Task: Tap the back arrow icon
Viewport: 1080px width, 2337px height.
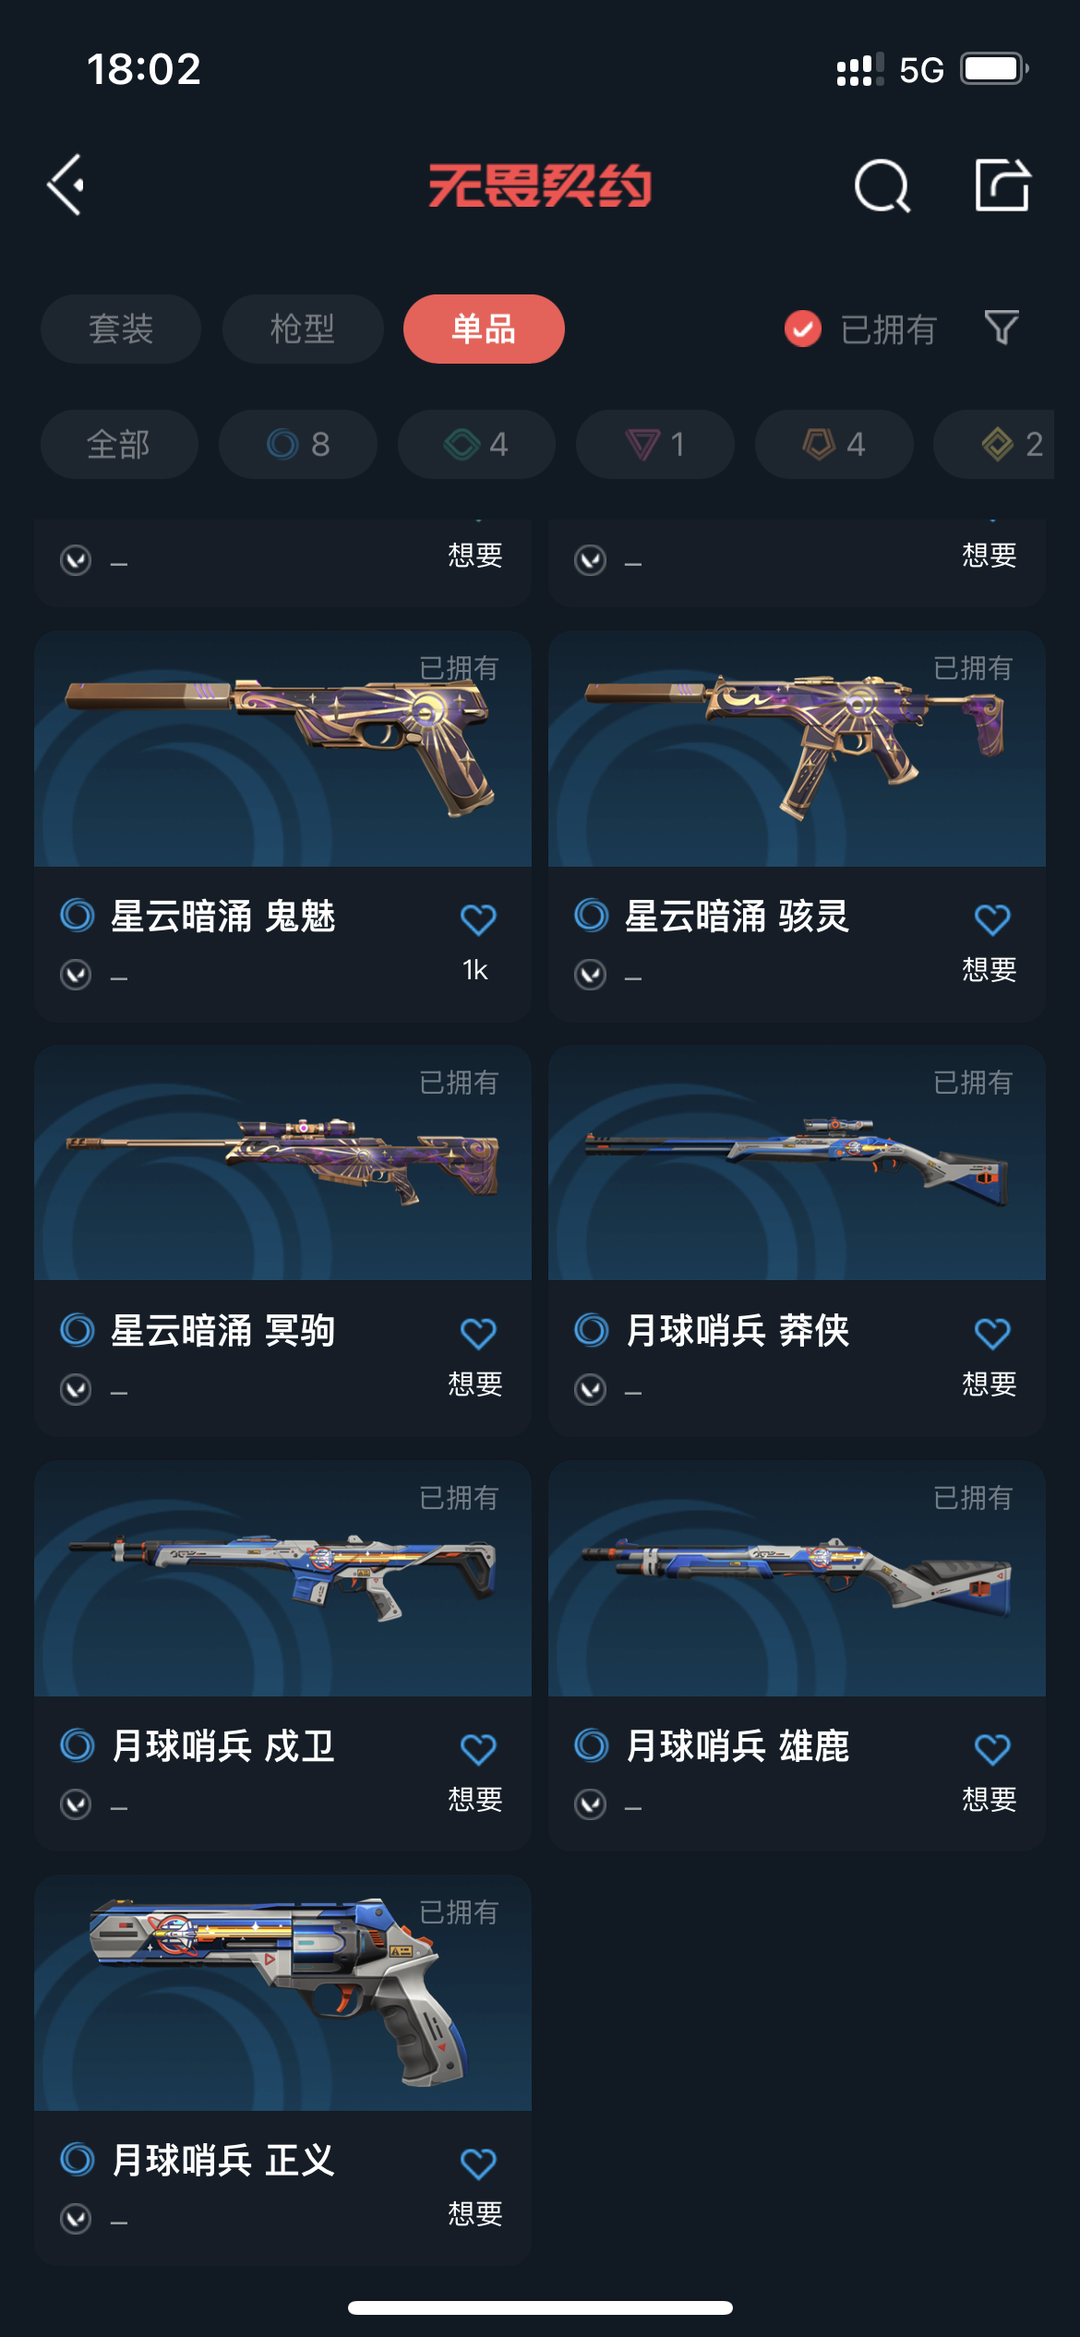Action: tap(66, 185)
